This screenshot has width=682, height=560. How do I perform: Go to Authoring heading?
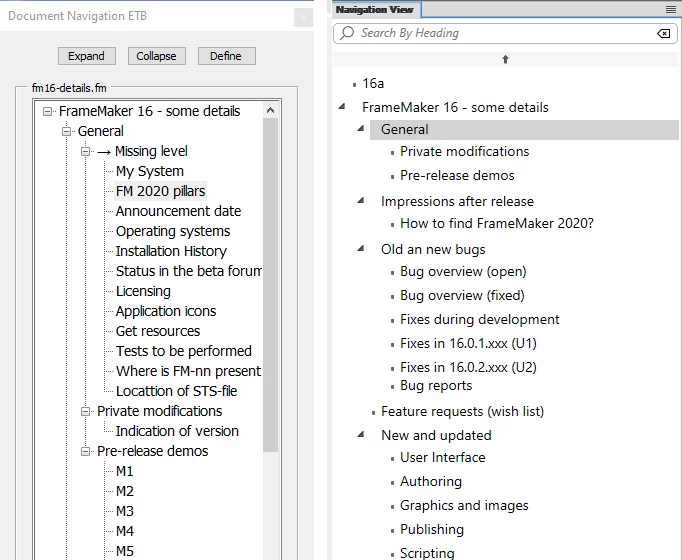(x=431, y=482)
